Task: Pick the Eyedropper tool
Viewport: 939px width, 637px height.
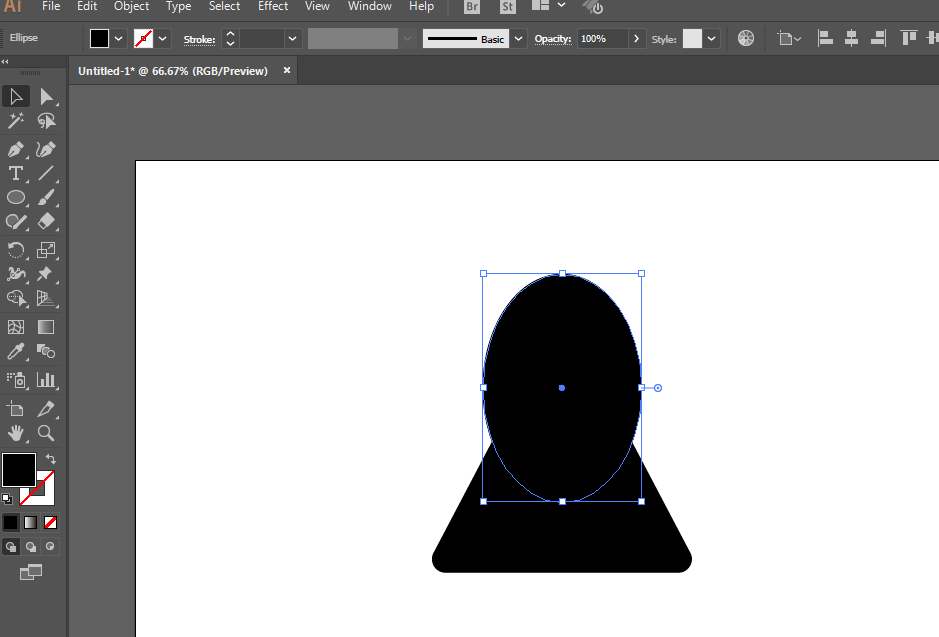Action: (x=16, y=351)
